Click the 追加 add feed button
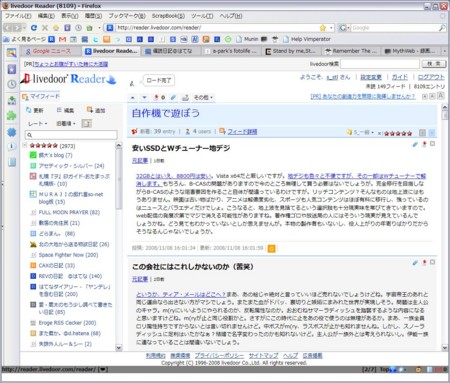This screenshot has width=450, height=383. (96, 110)
